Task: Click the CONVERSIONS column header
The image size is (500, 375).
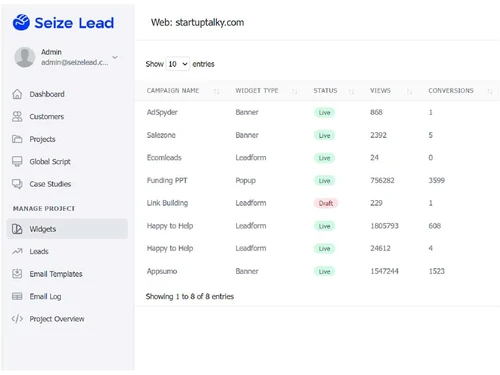Action: tap(451, 91)
